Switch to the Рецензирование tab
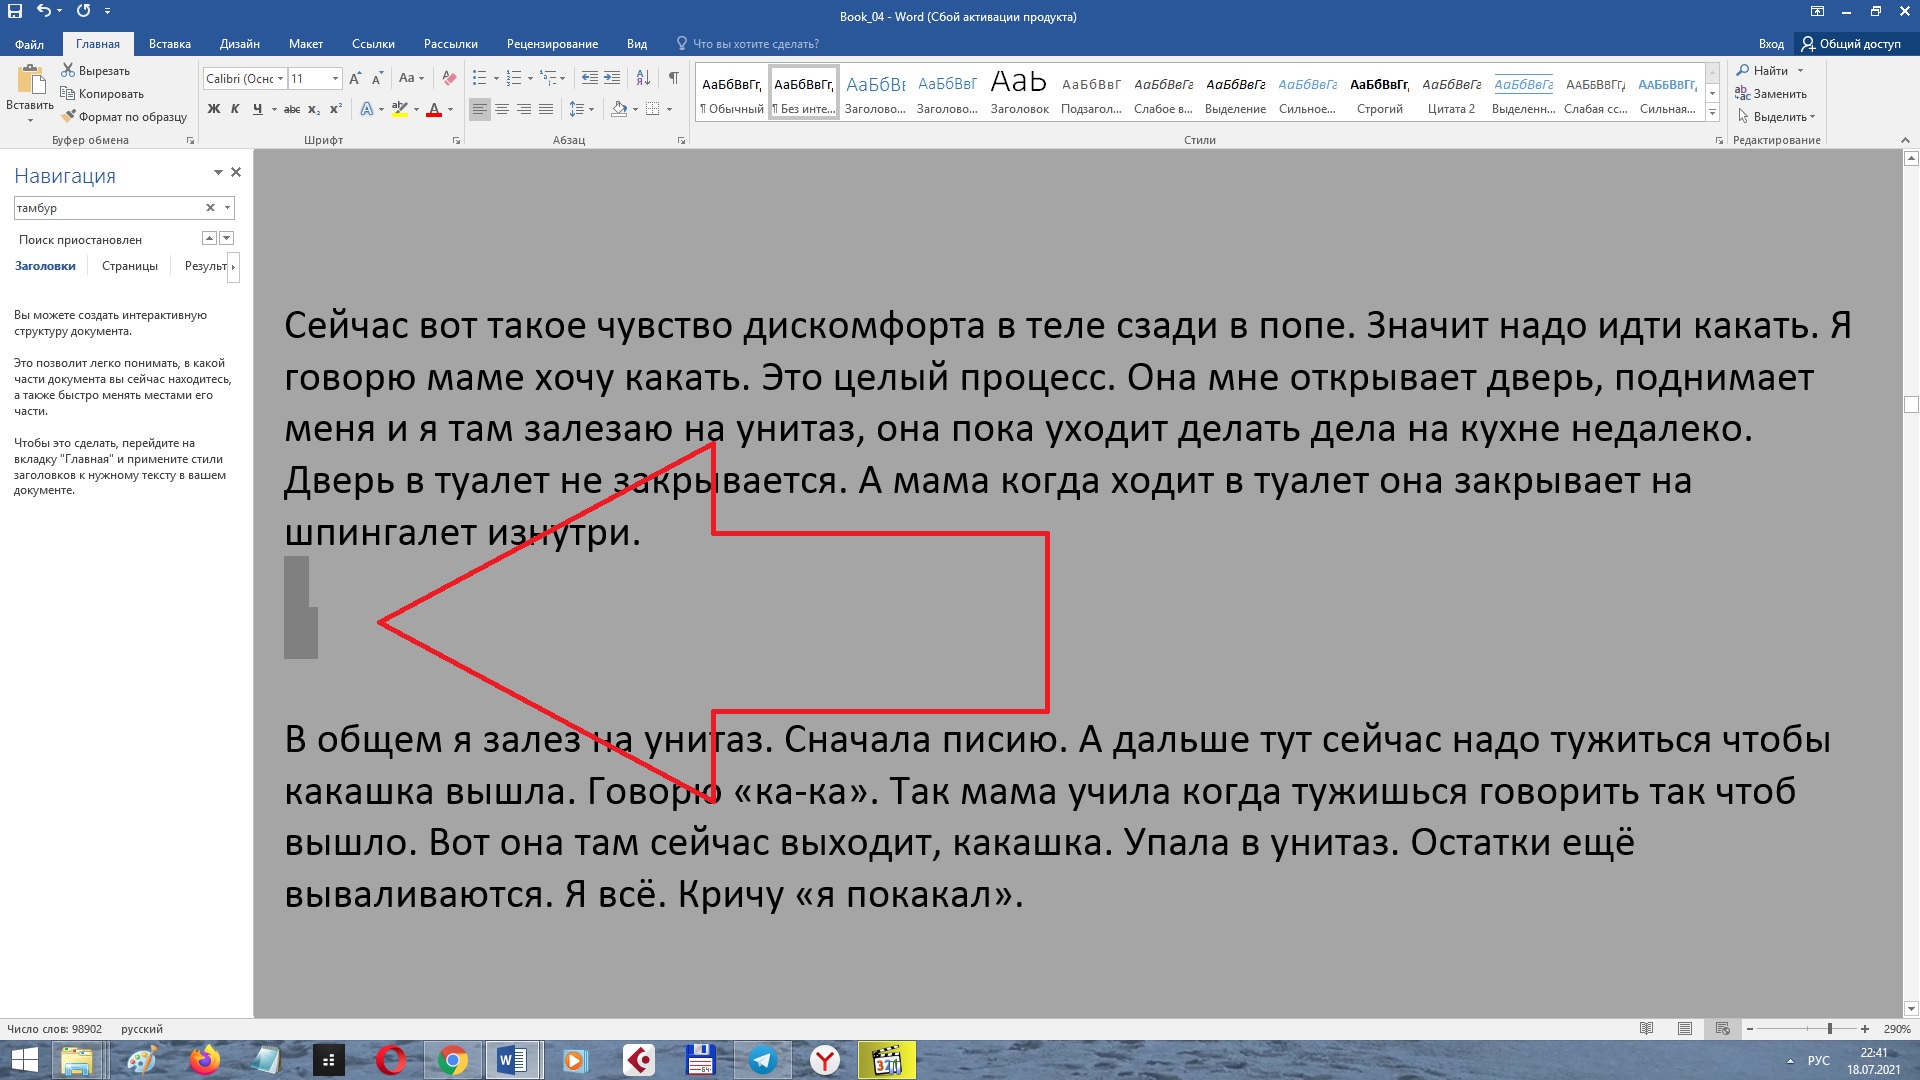 coord(552,44)
